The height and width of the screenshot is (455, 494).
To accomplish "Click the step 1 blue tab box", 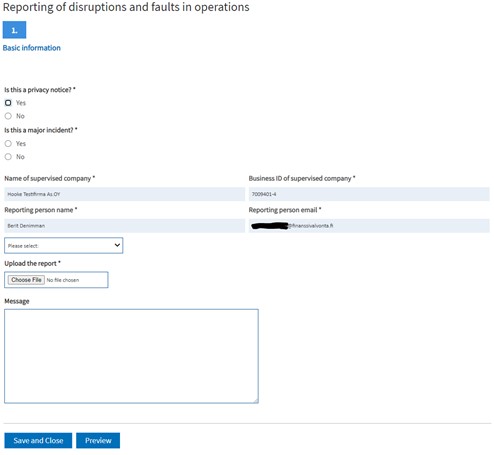I will 14,30.
